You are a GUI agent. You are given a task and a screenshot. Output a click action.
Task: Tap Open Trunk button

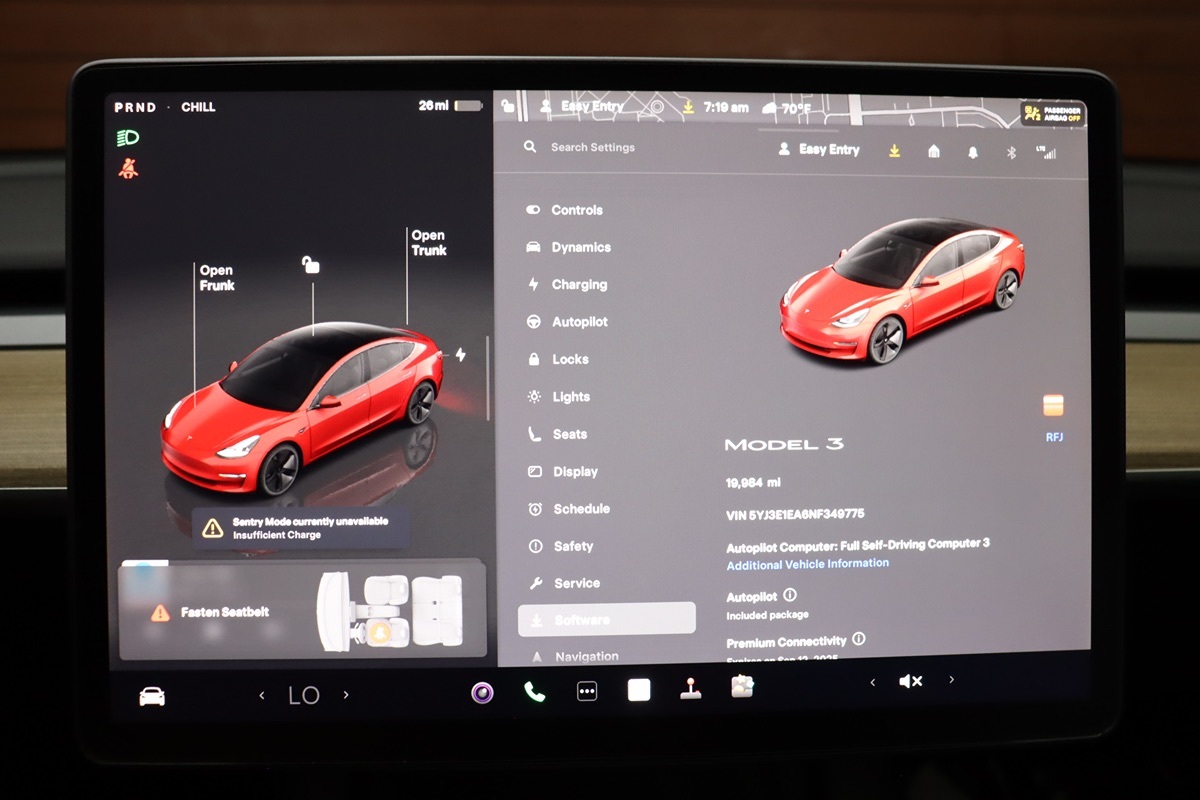click(x=428, y=243)
